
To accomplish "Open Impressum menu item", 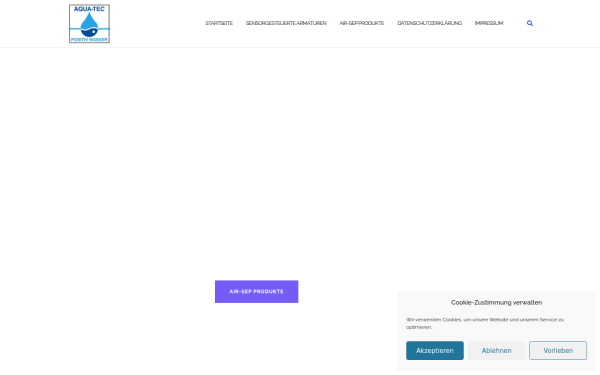I will pyautogui.click(x=489, y=23).
